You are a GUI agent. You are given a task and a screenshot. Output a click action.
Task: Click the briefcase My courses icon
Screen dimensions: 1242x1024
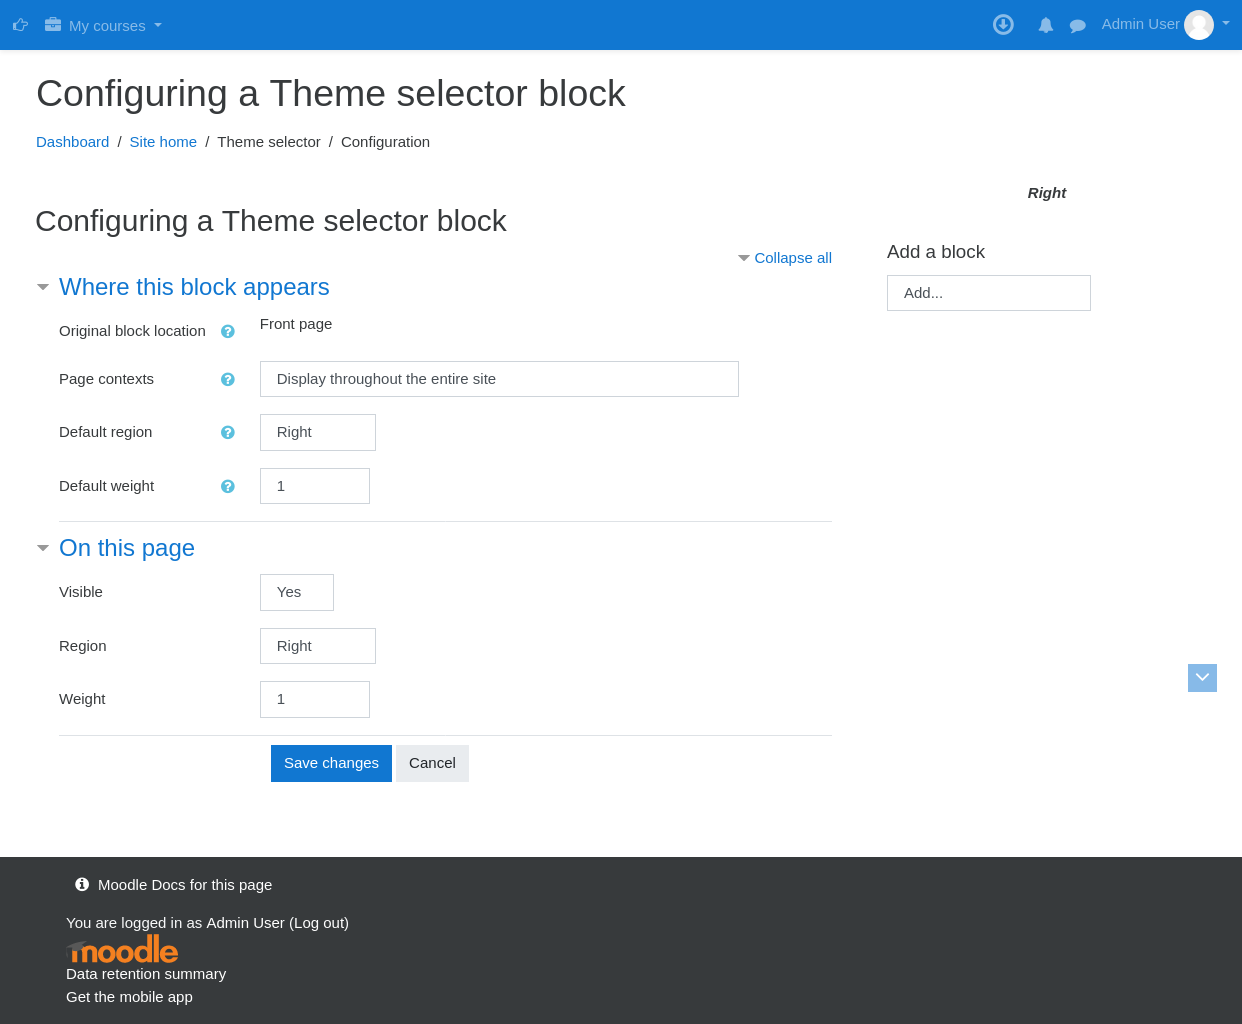click(x=53, y=24)
